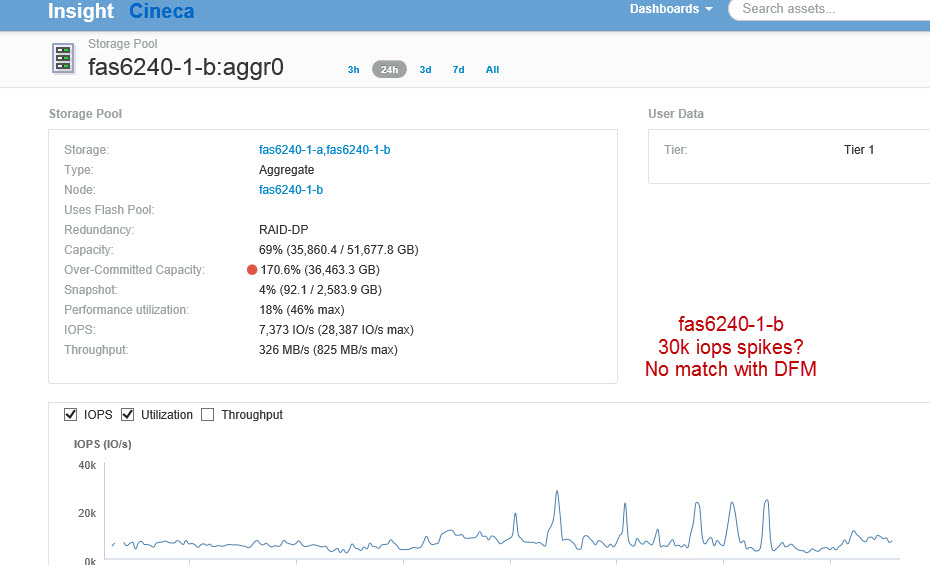Click the 18% performance utilization value
The image size is (930, 565).
(301, 310)
